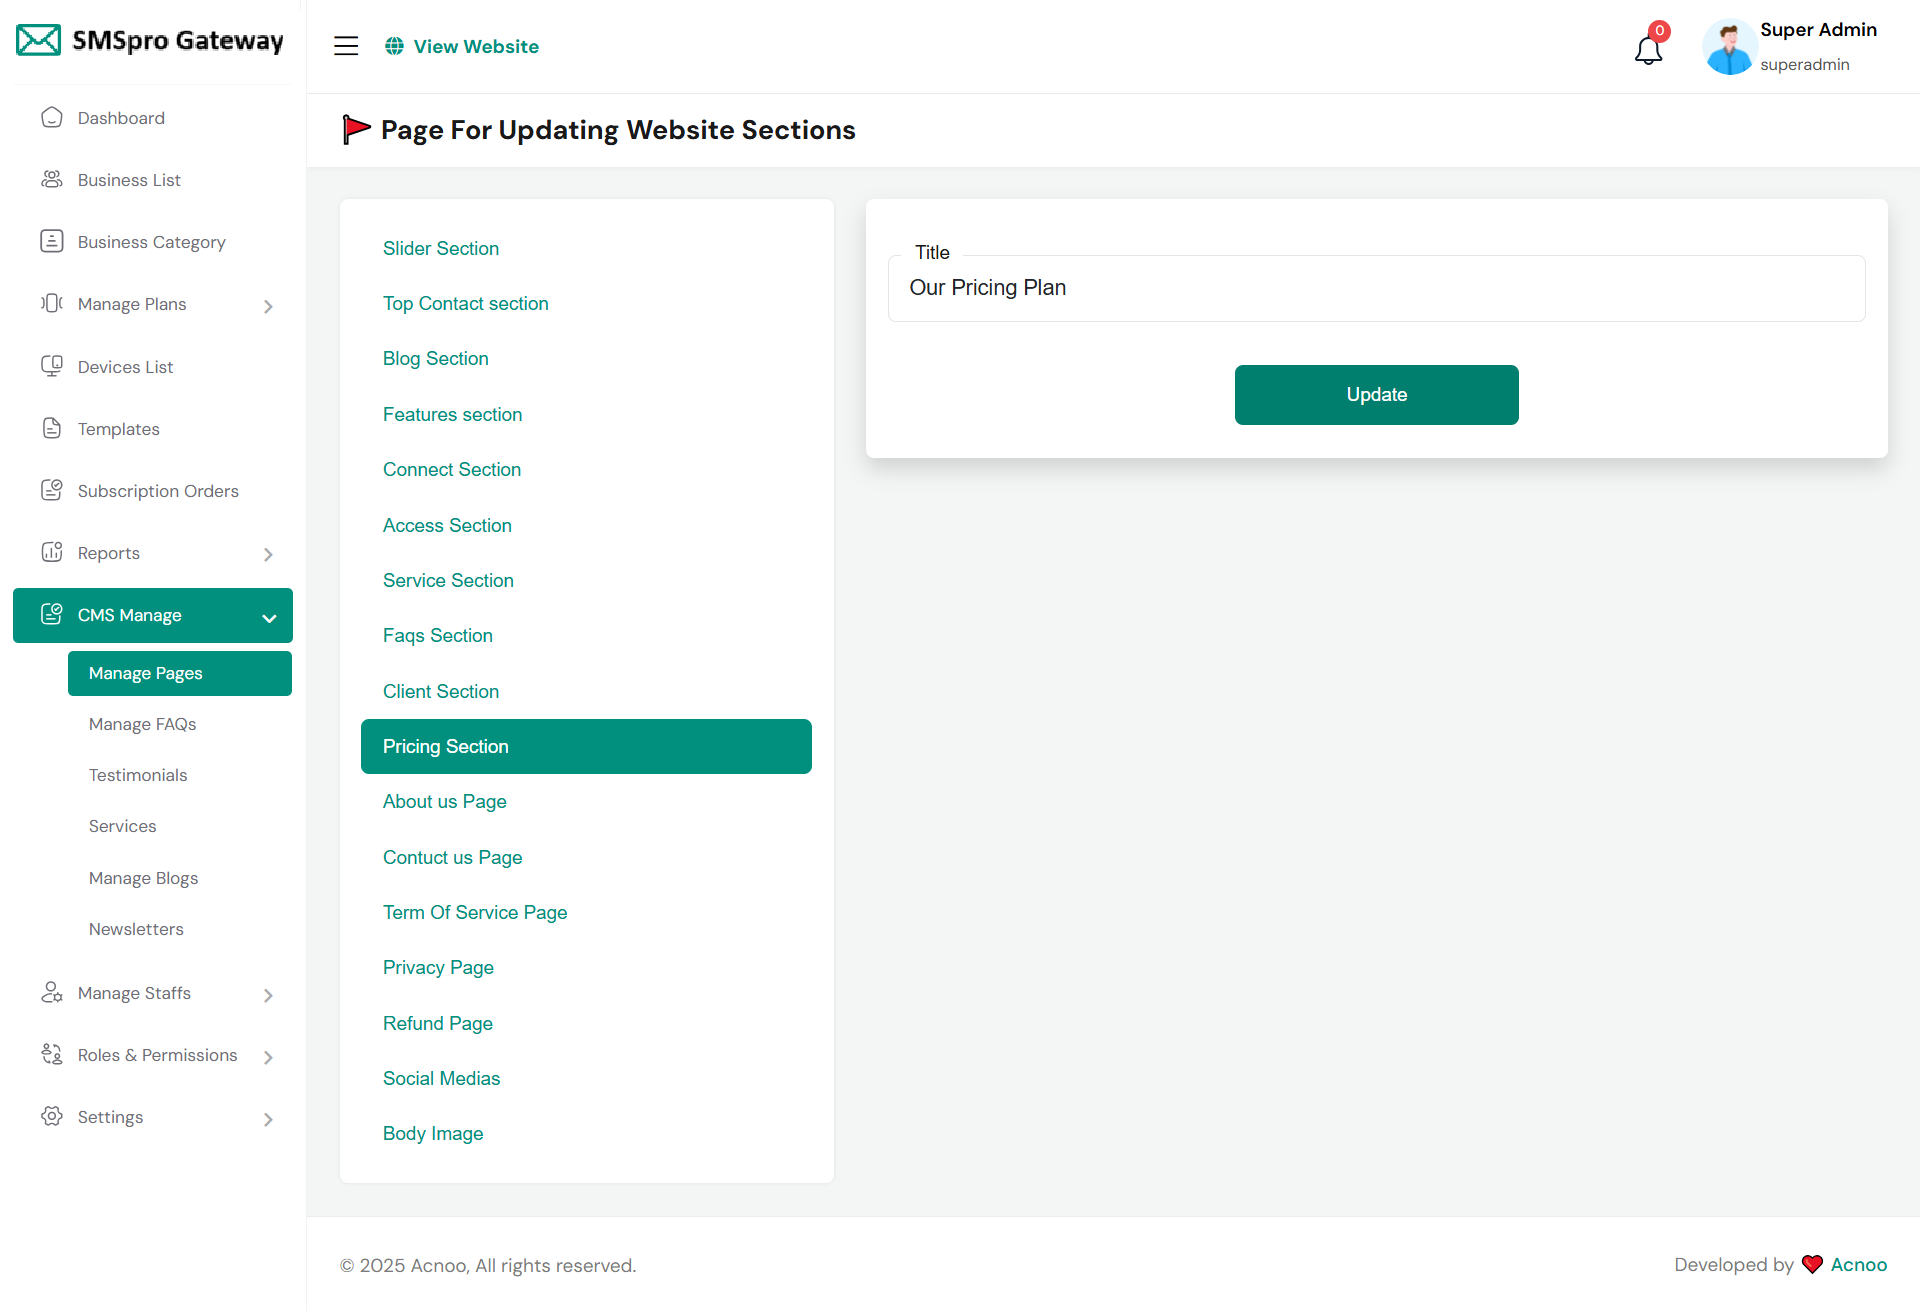Click the globe icon beside View Website

pyautogui.click(x=395, y=46)
